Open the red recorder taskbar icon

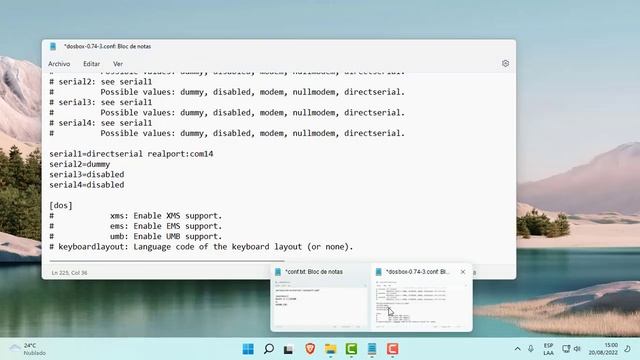click(x=392, y=349)
